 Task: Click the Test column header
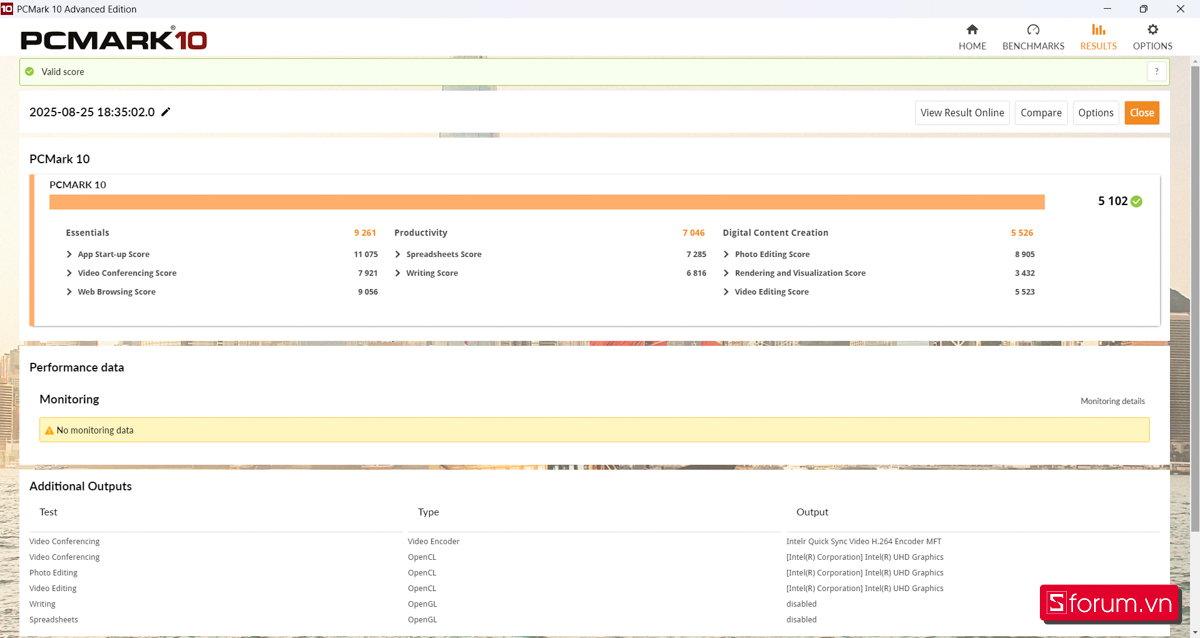click(x=48, y=512)
